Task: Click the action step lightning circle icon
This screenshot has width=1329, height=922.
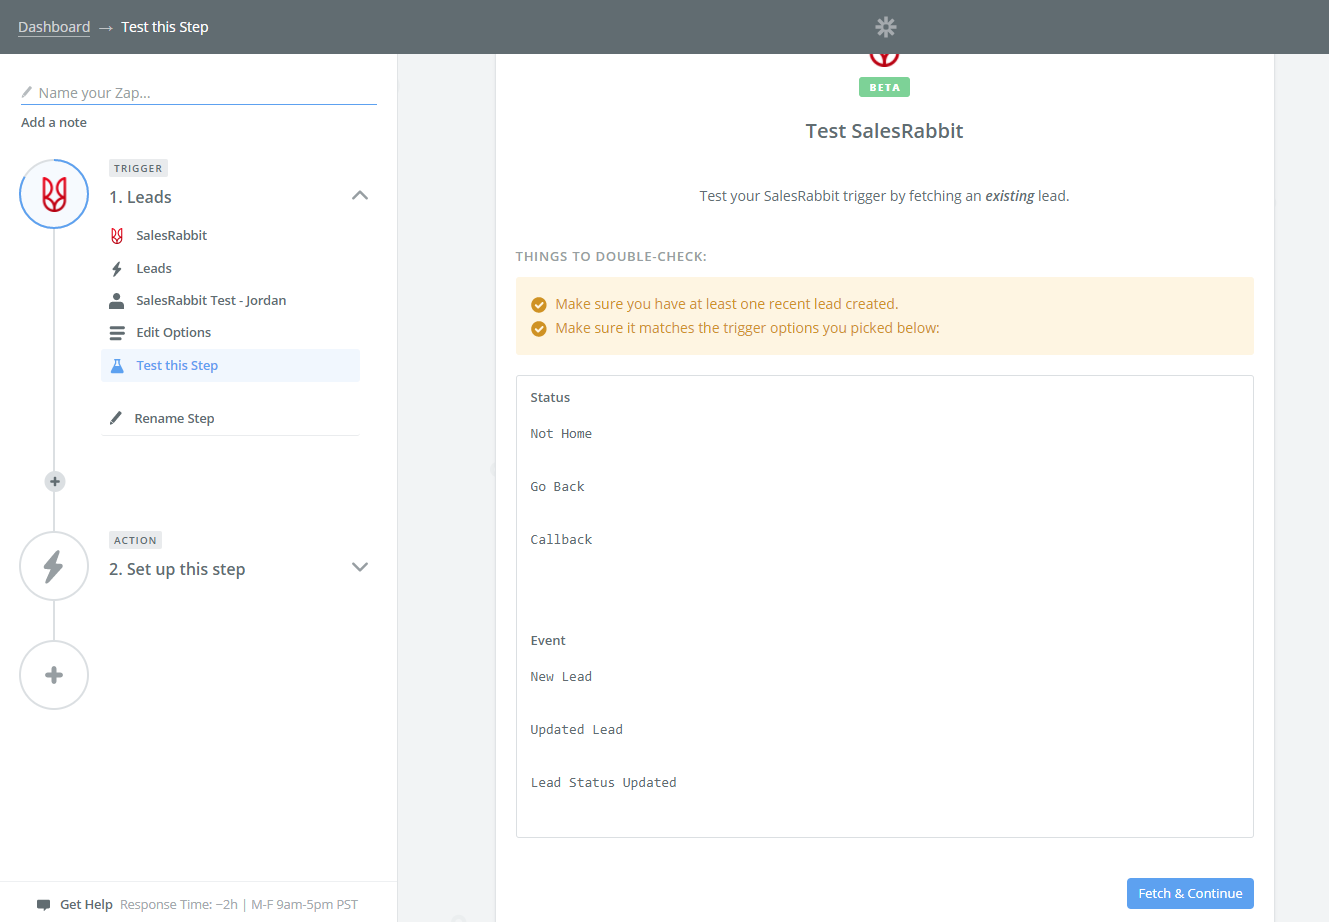Action: tap(54, 566)
